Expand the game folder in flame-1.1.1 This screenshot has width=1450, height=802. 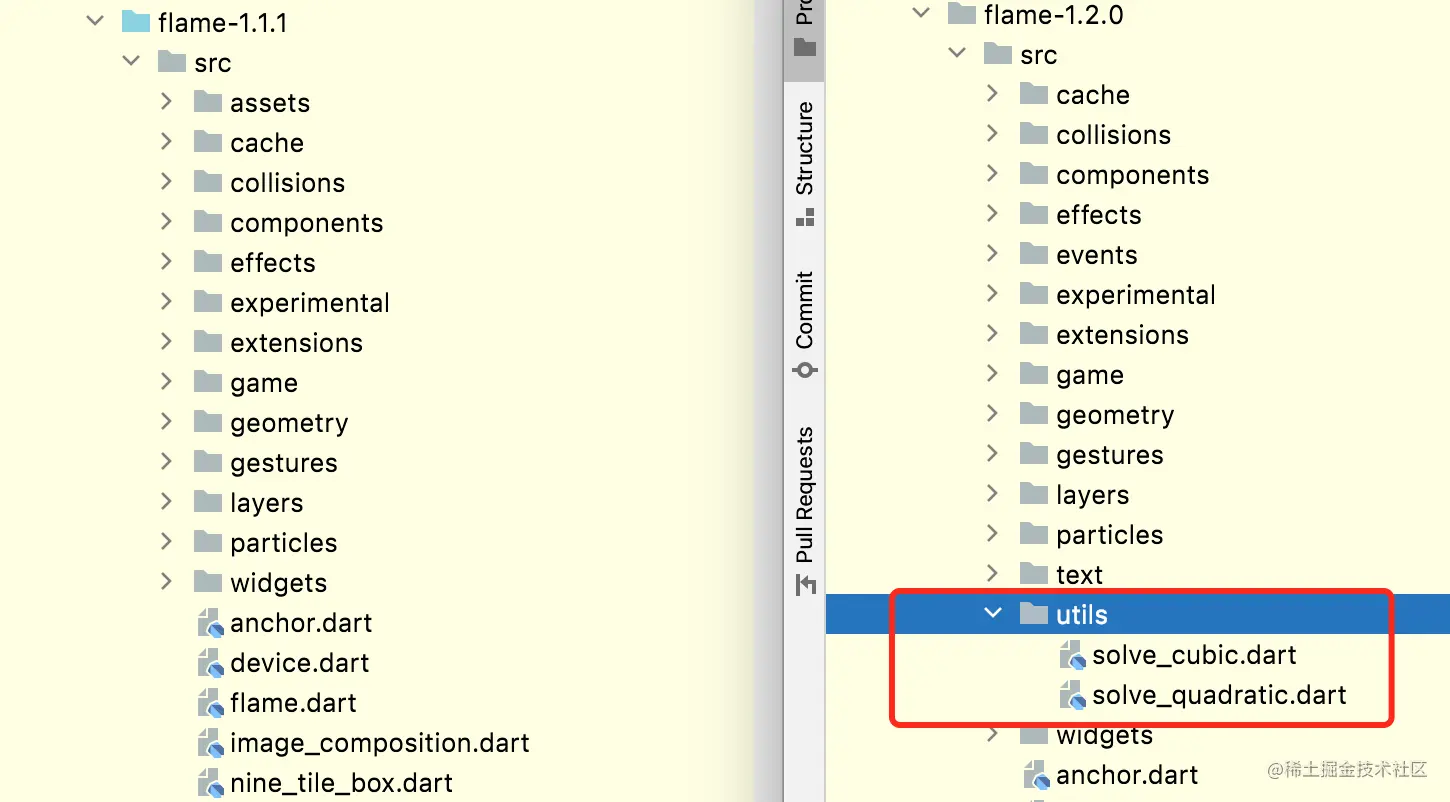(x=166, y=381)
